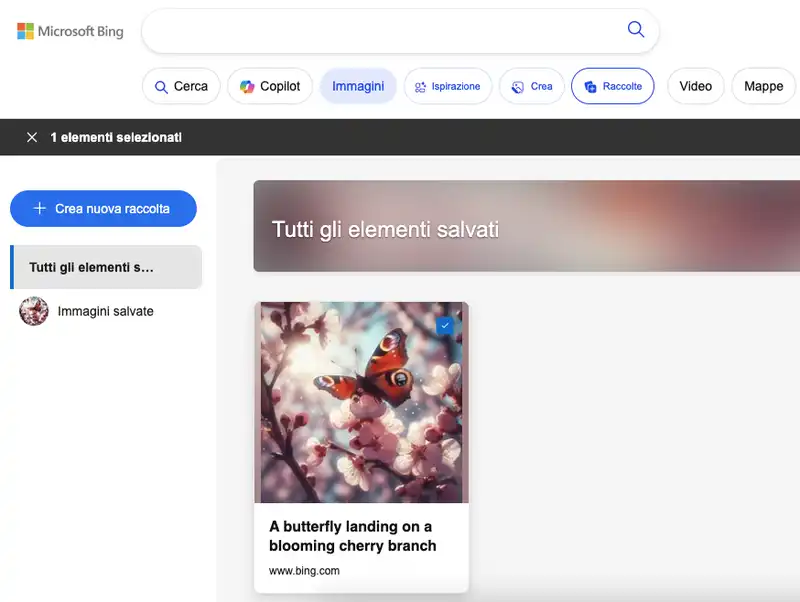Viewport: 800px width, 602px height.
Task: Close the selection bar with X icon
Action: click(32, 137)
